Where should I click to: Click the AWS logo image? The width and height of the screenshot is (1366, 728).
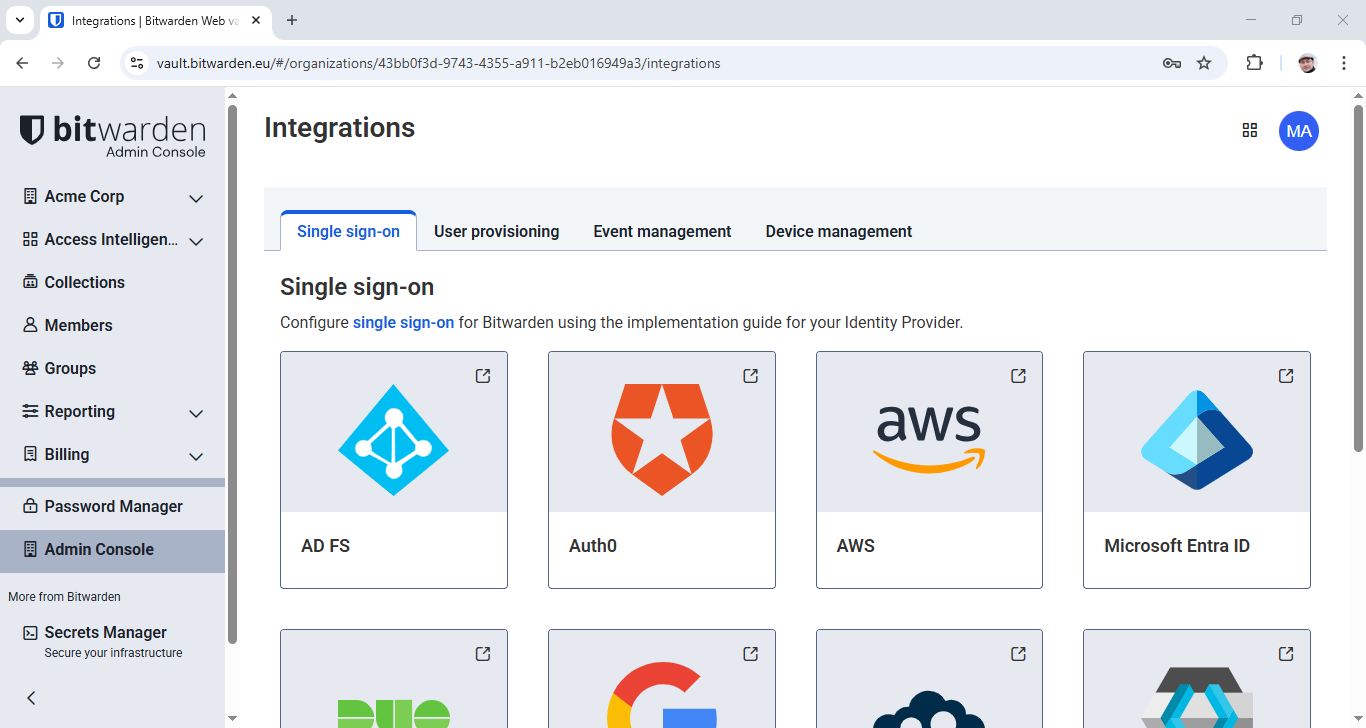pos(929,439)
